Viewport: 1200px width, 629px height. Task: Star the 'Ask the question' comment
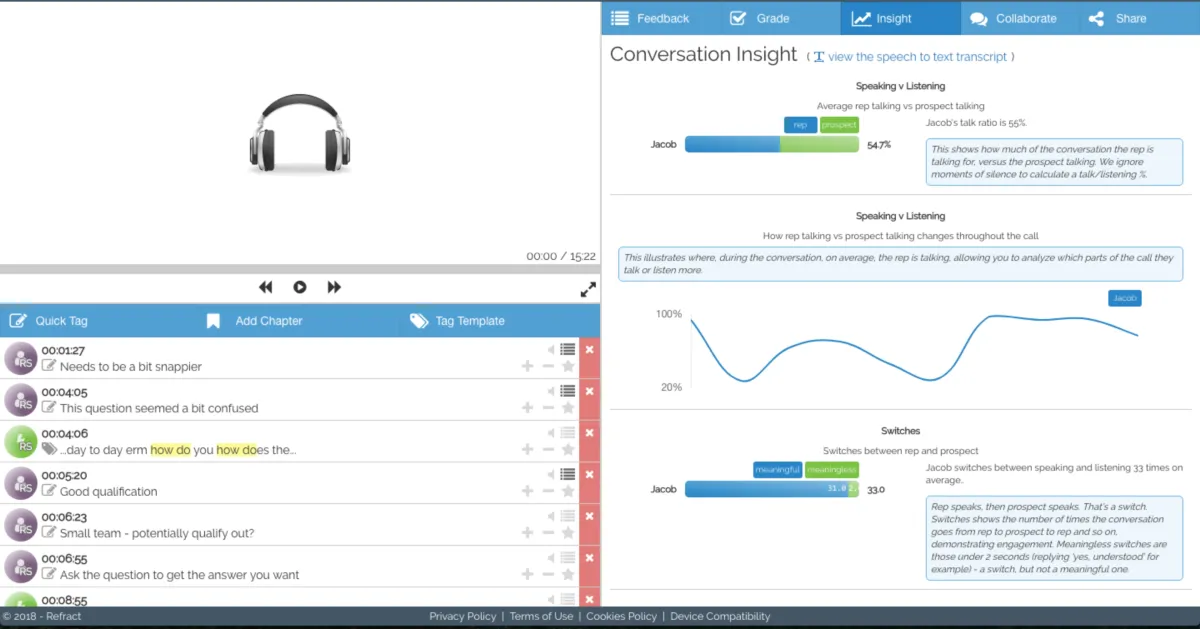click(568, 575)
